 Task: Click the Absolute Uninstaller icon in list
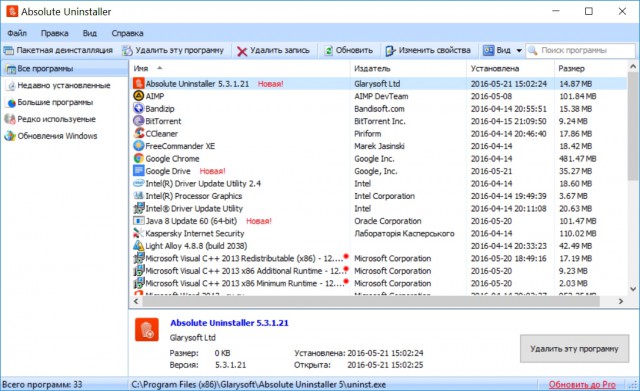click(x=139, y=84)
